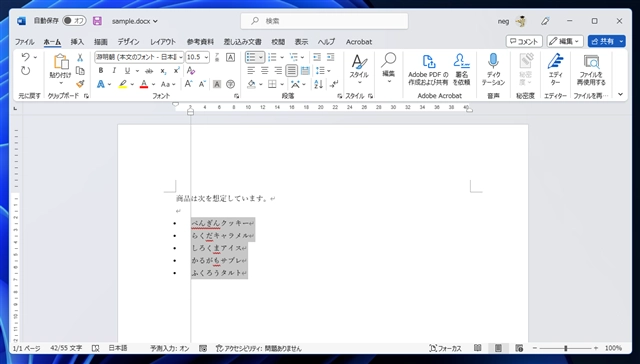Toggle the Bullets list button
The image size is (640, 364).
tap(251, 57)
